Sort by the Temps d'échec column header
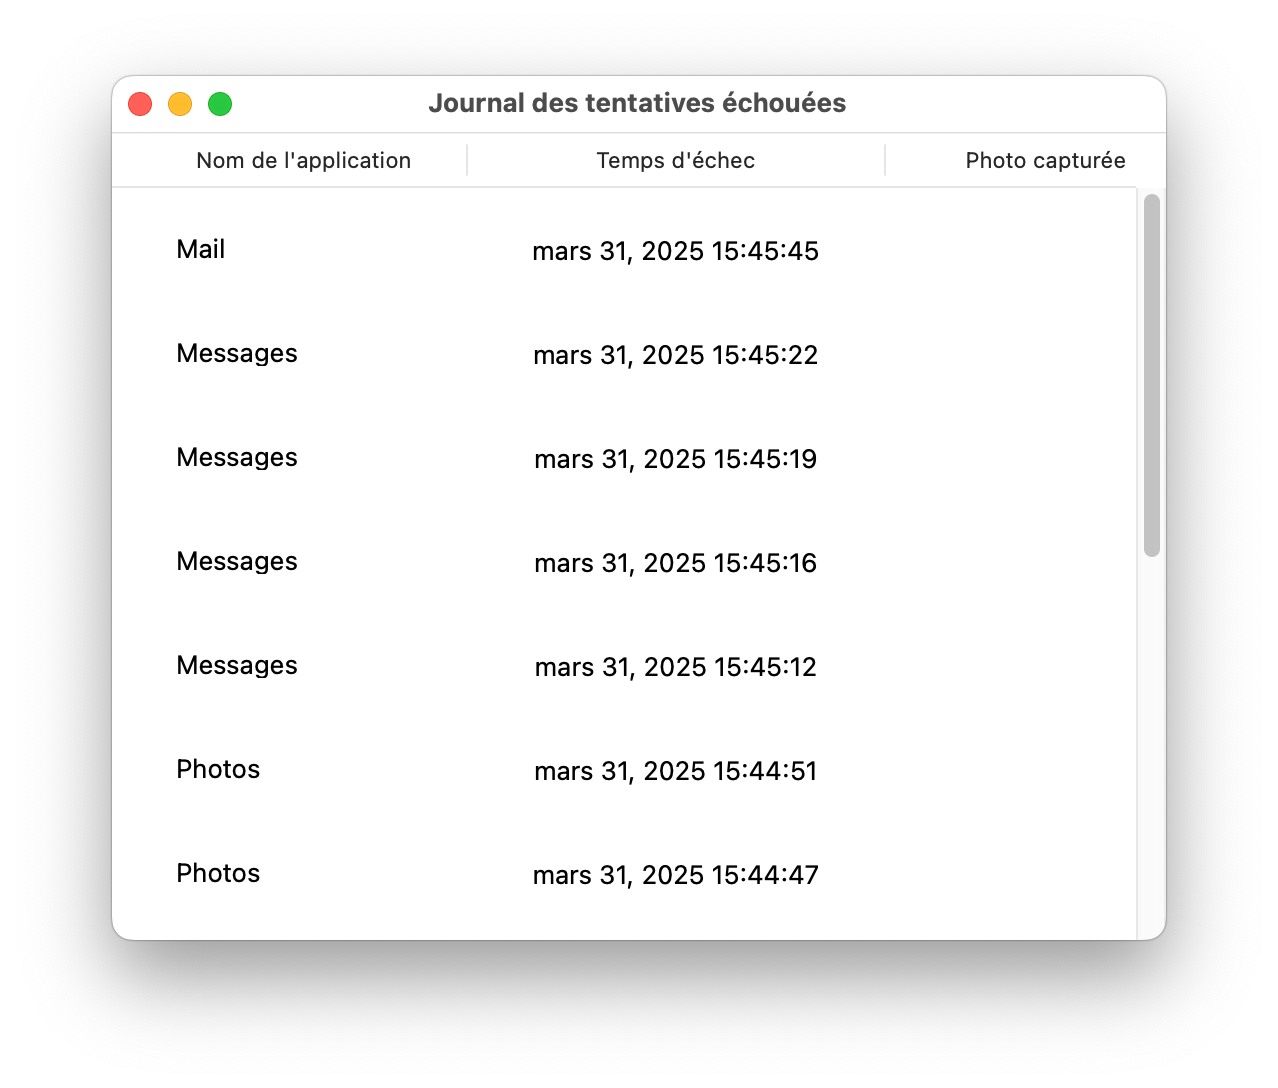 pos(675,160)
